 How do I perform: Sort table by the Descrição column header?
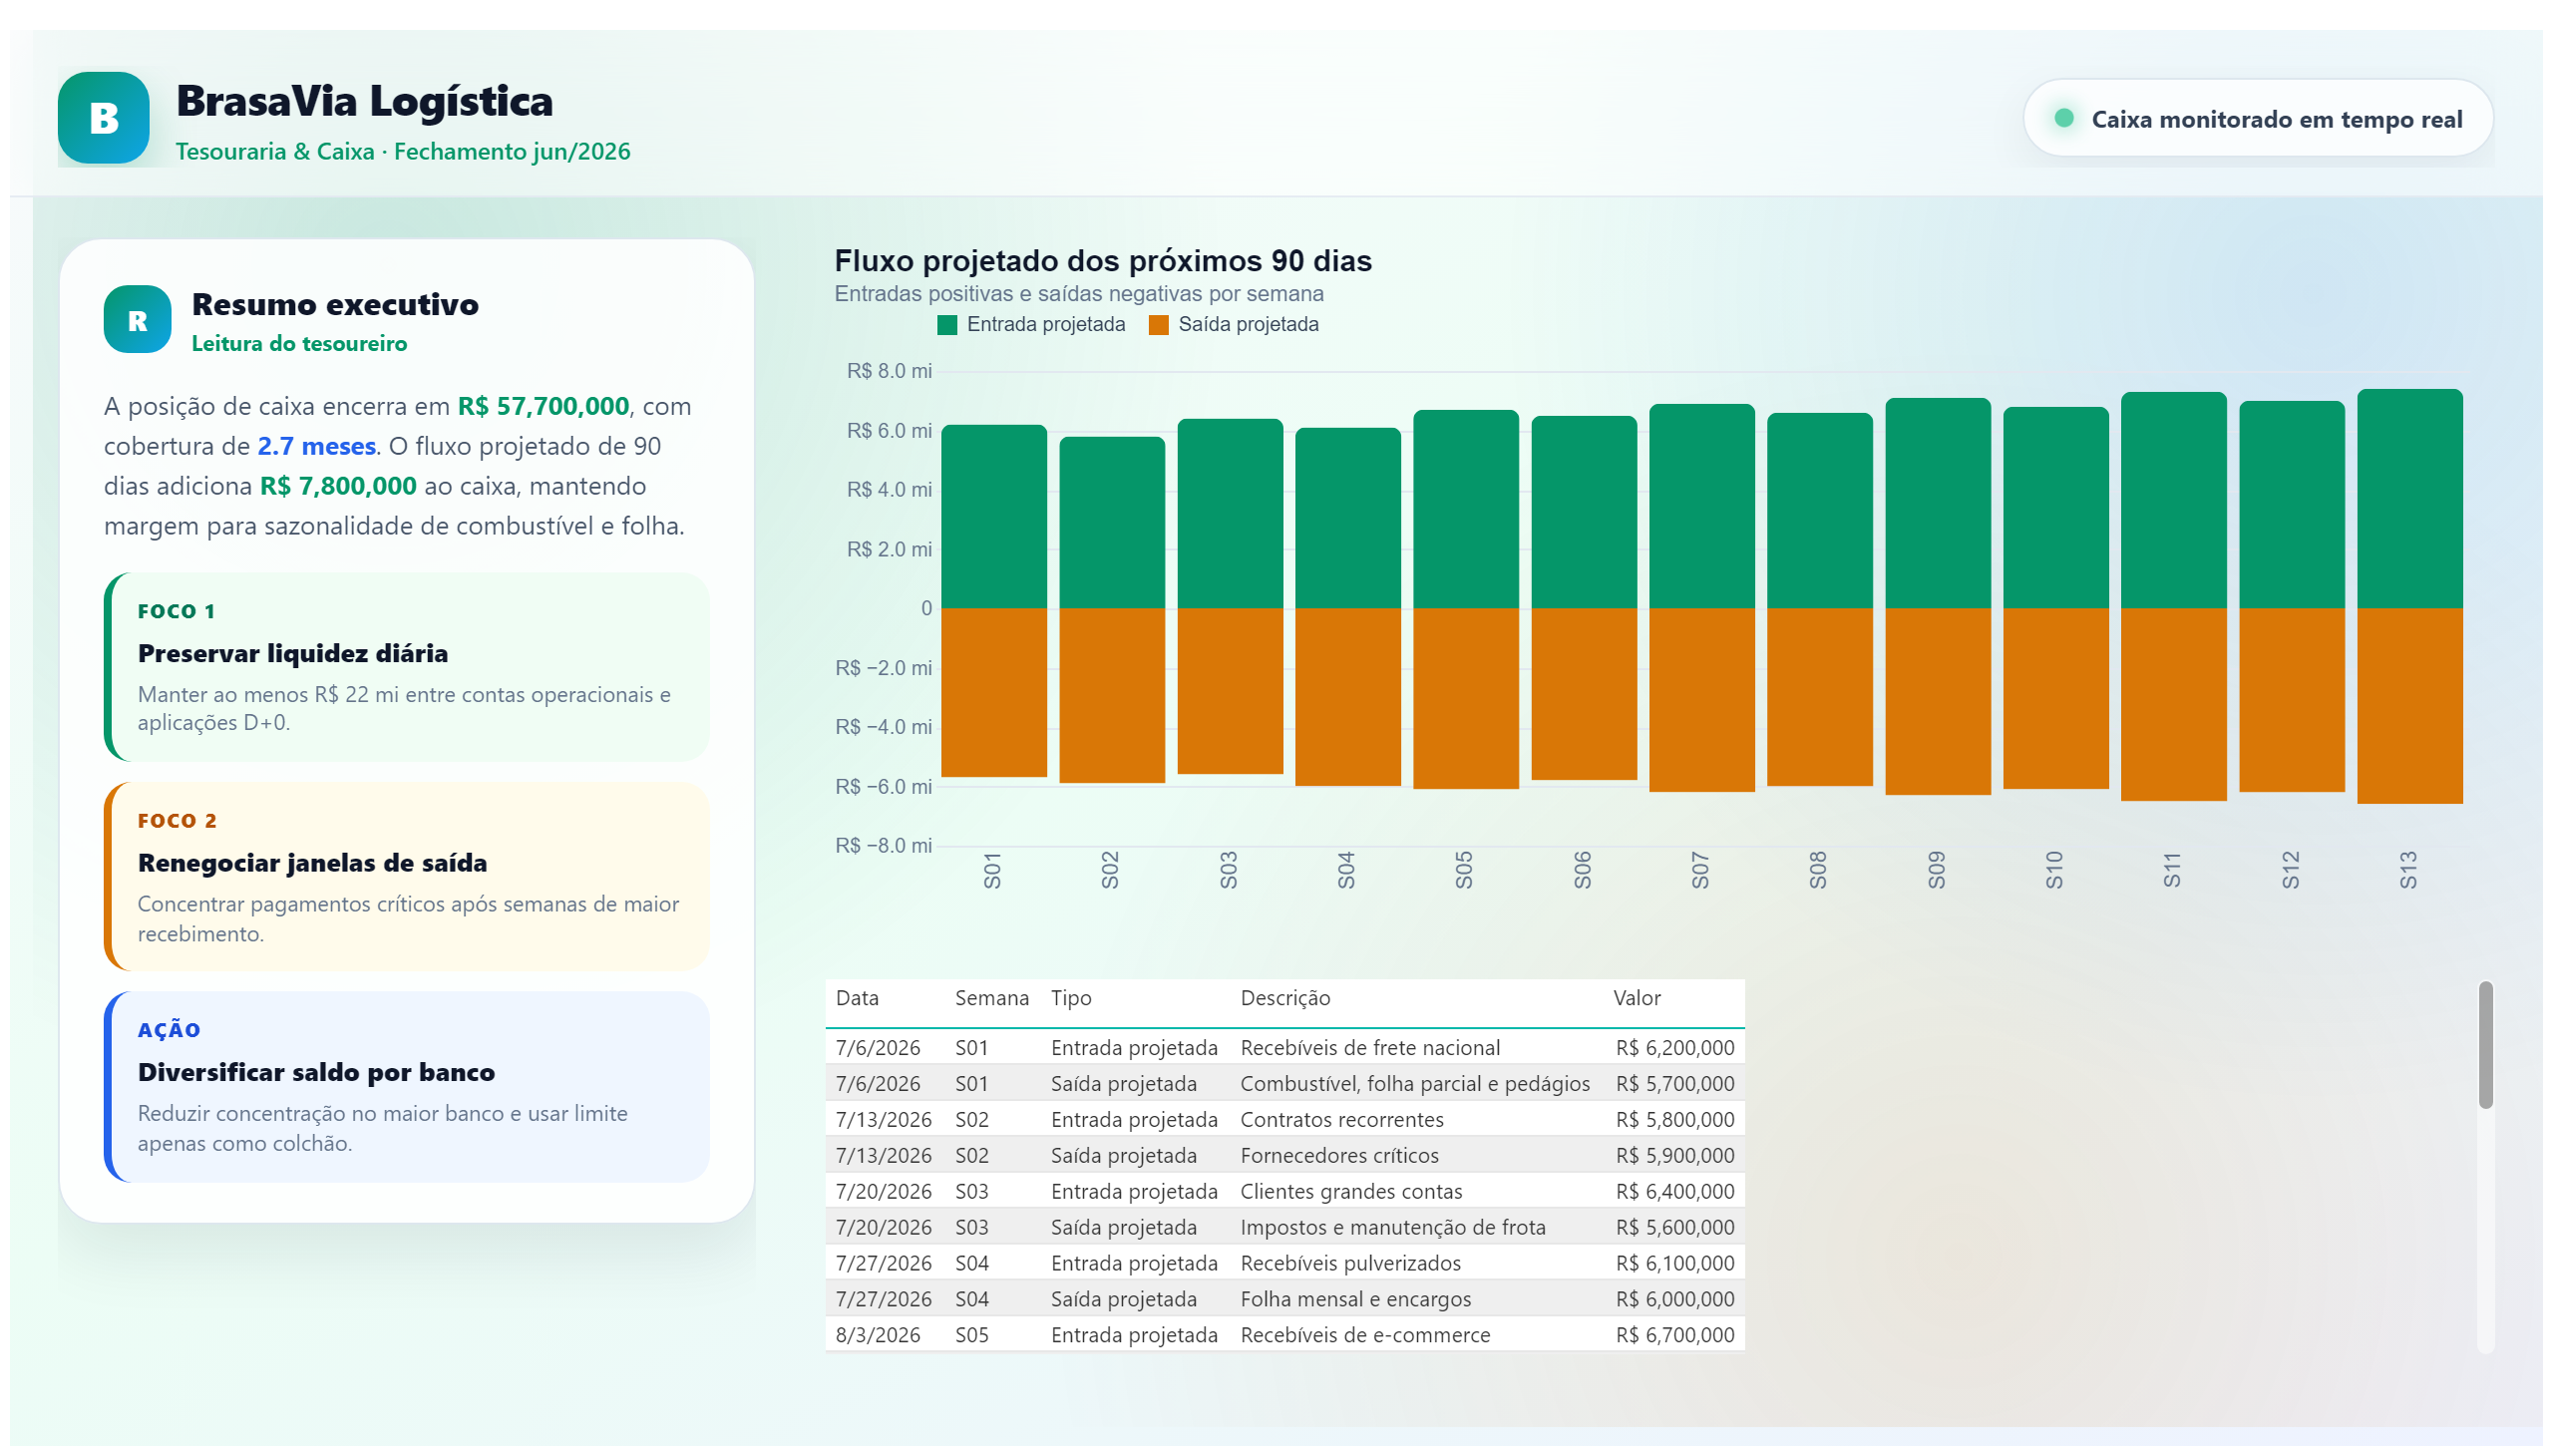pyautogui.click(x=1285, y=998)
